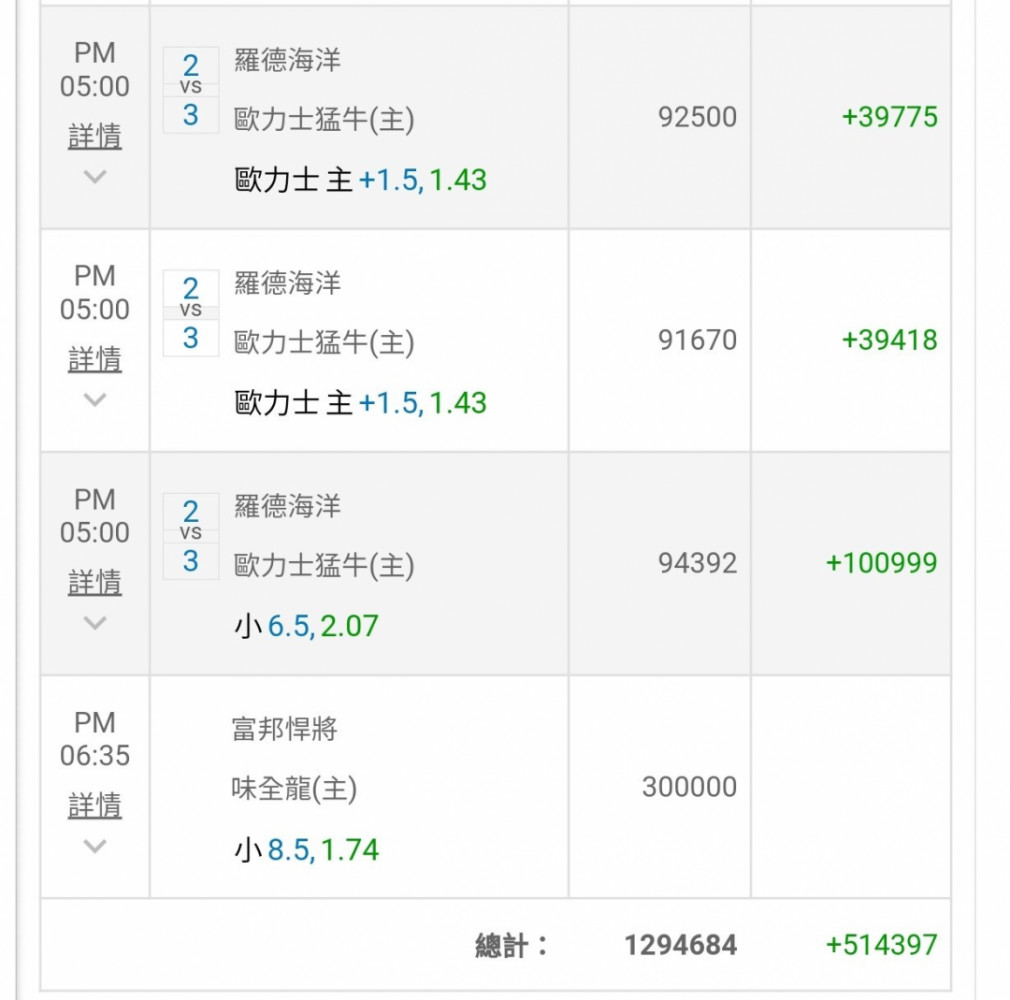Click the 富邦悍將 team name
This screenshot has width=1010, height=1000.
coord(285,729)
